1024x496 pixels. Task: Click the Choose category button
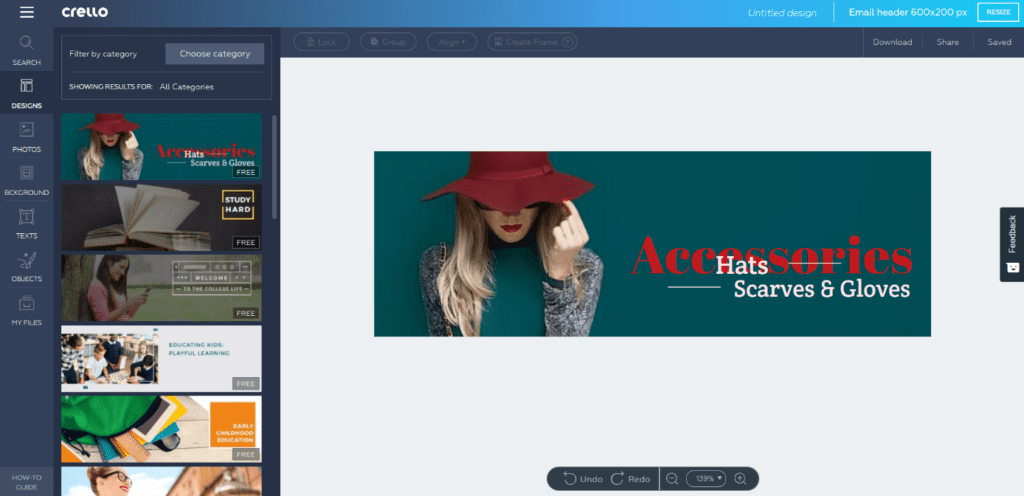pyautogui.click(x=215, y=54)
